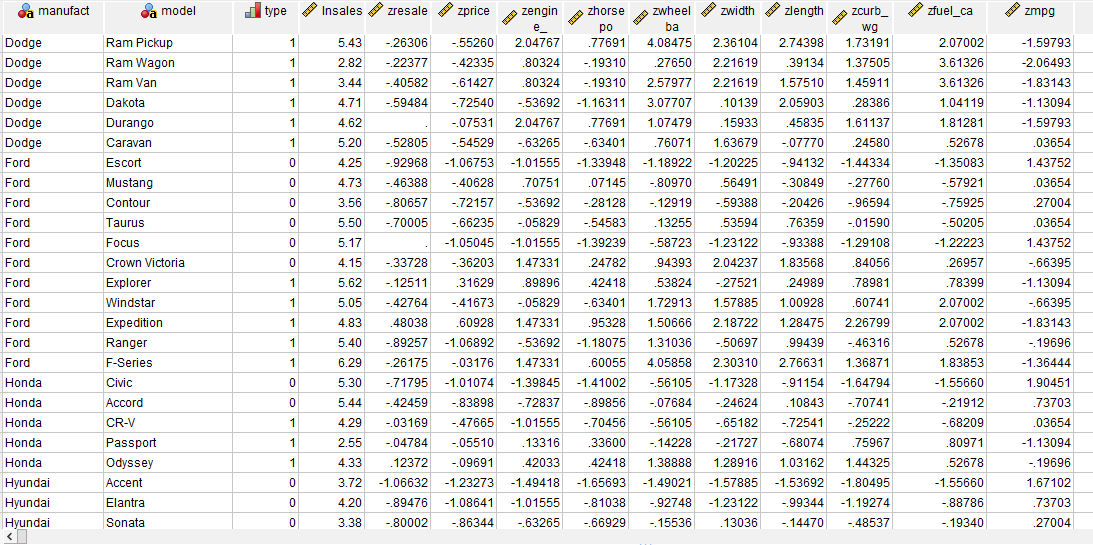Click the scale ruler icon beside zengine_
The height and width of the screenshot is (545, 1093).
pos(508,19)
